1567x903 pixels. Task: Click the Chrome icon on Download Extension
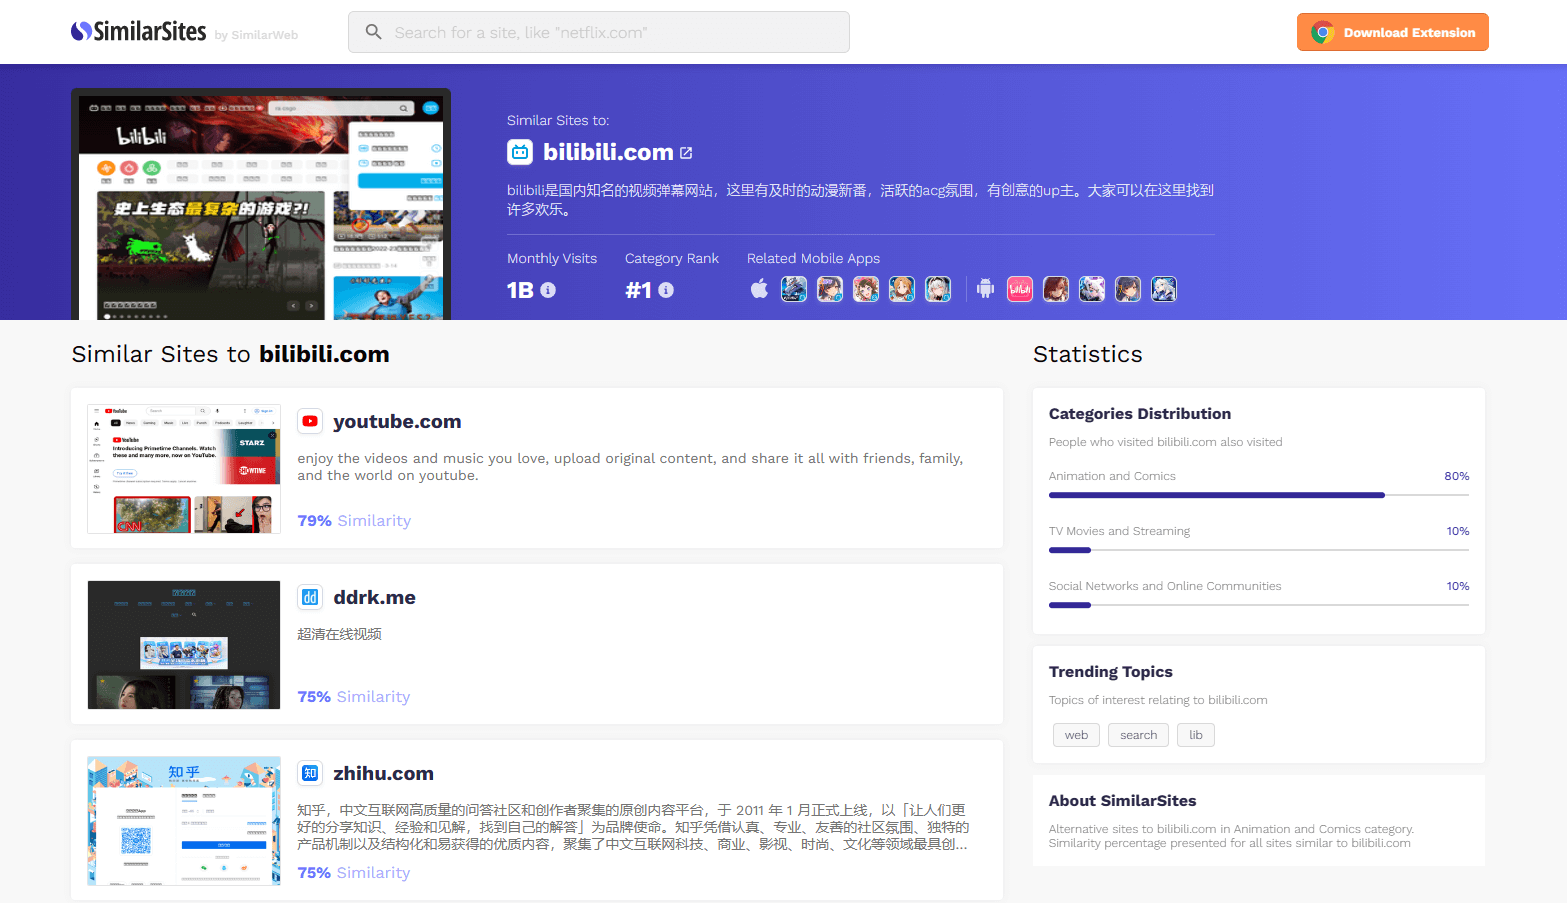[1322, 32]
